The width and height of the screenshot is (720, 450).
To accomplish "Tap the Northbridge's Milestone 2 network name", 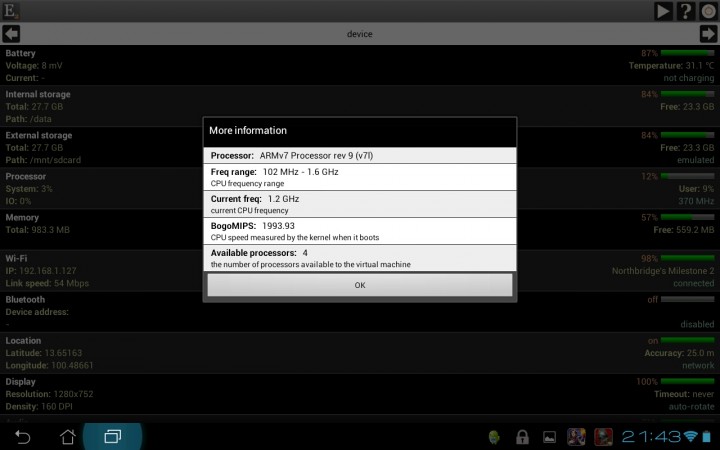I will [x=663, y=271].
